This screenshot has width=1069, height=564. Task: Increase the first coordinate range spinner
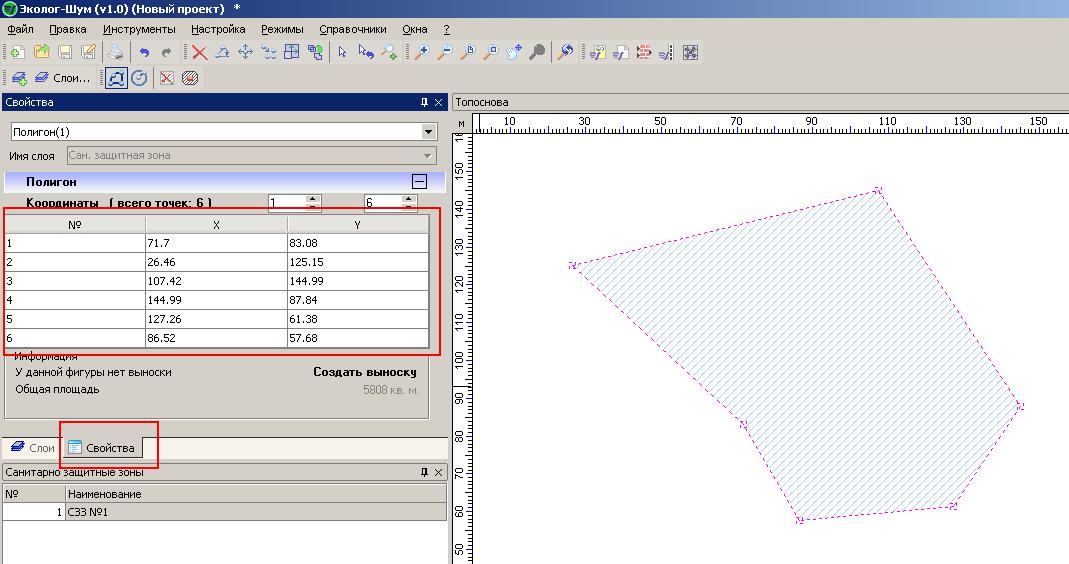click(313, 198)
